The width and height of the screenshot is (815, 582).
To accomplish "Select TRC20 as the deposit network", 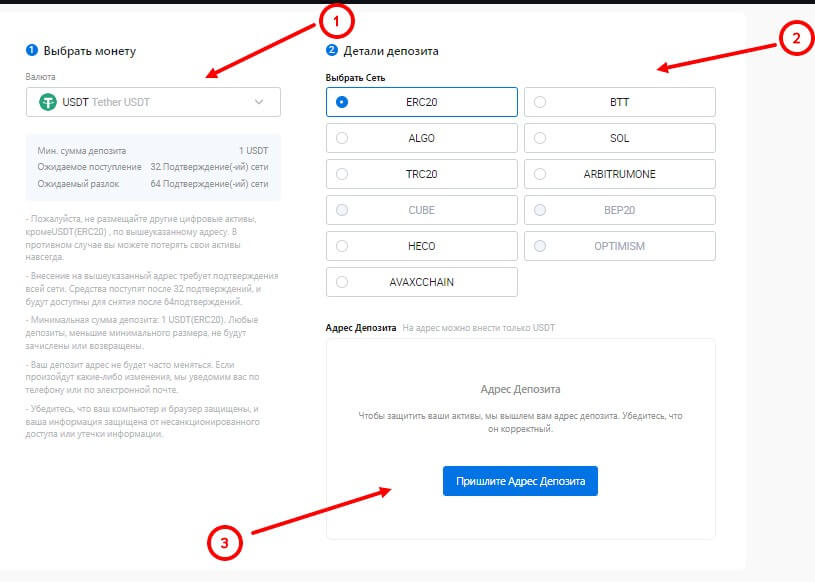I will point(421,174).
